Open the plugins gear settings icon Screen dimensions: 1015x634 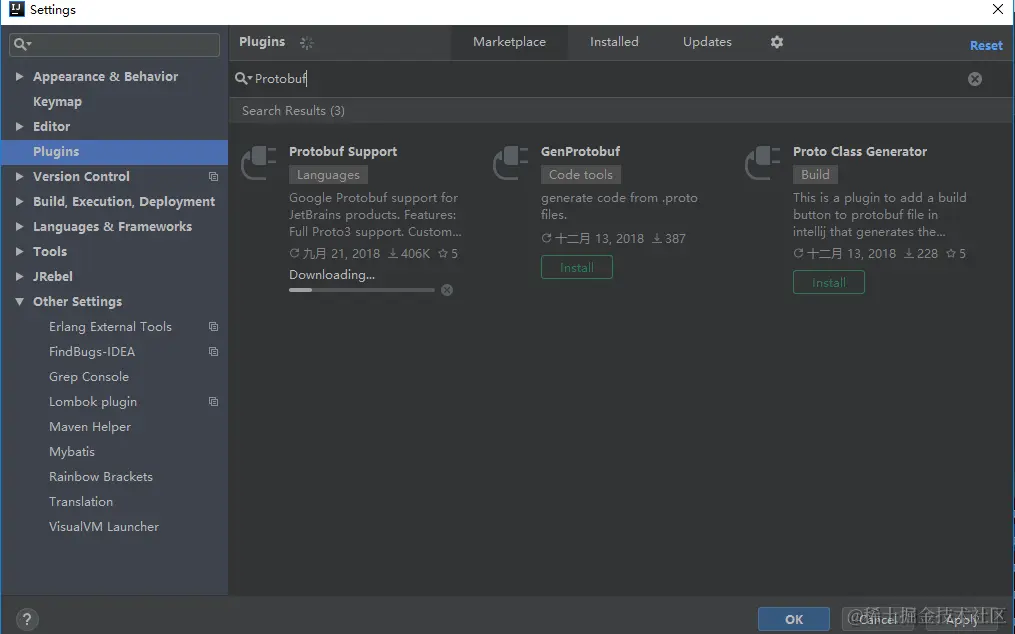777,42
